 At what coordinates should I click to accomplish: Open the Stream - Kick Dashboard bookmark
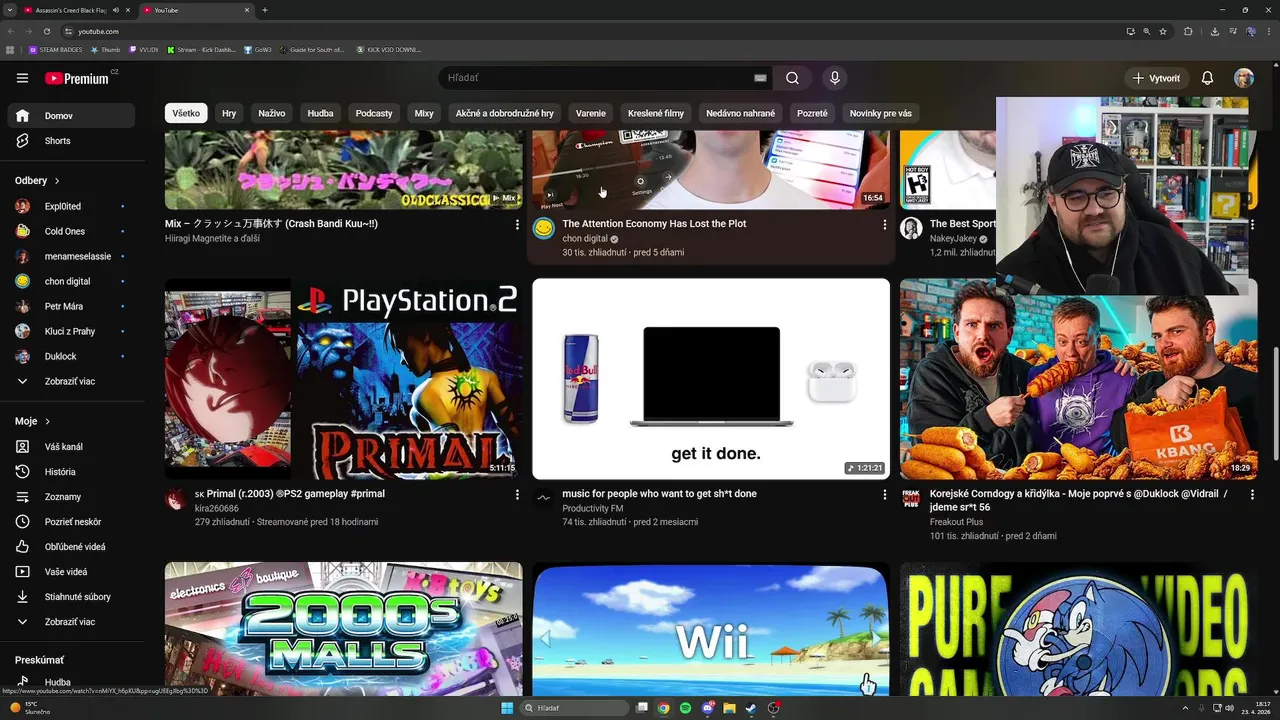202,49
